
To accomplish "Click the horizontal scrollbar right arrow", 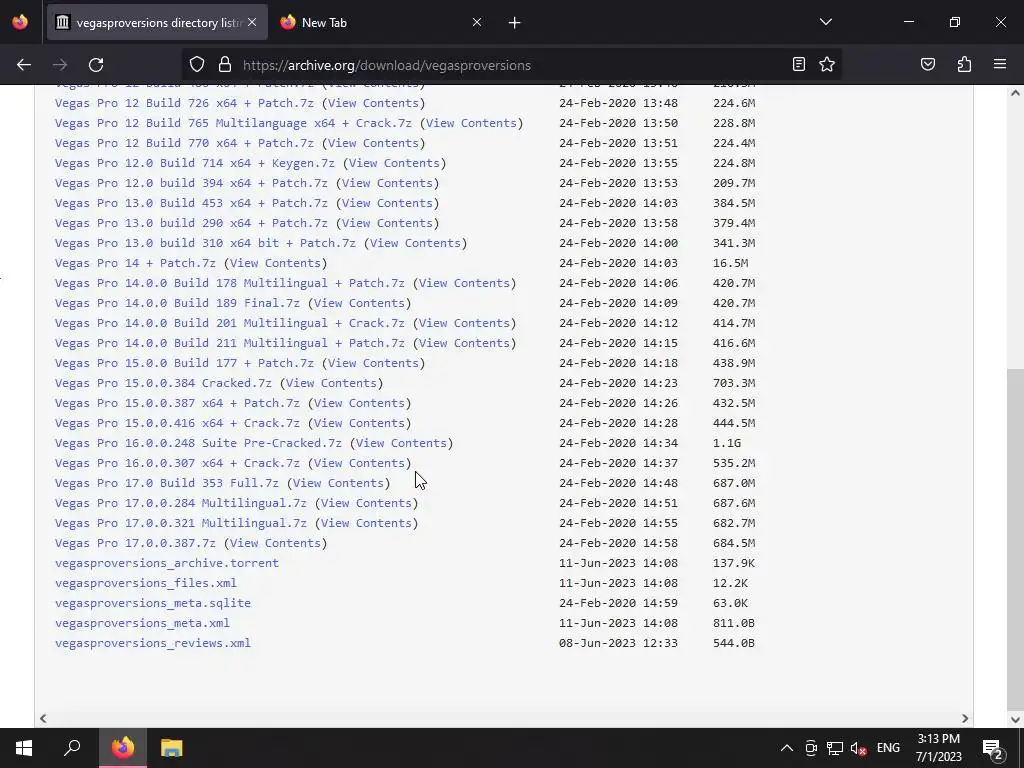I will pos(965,718).
